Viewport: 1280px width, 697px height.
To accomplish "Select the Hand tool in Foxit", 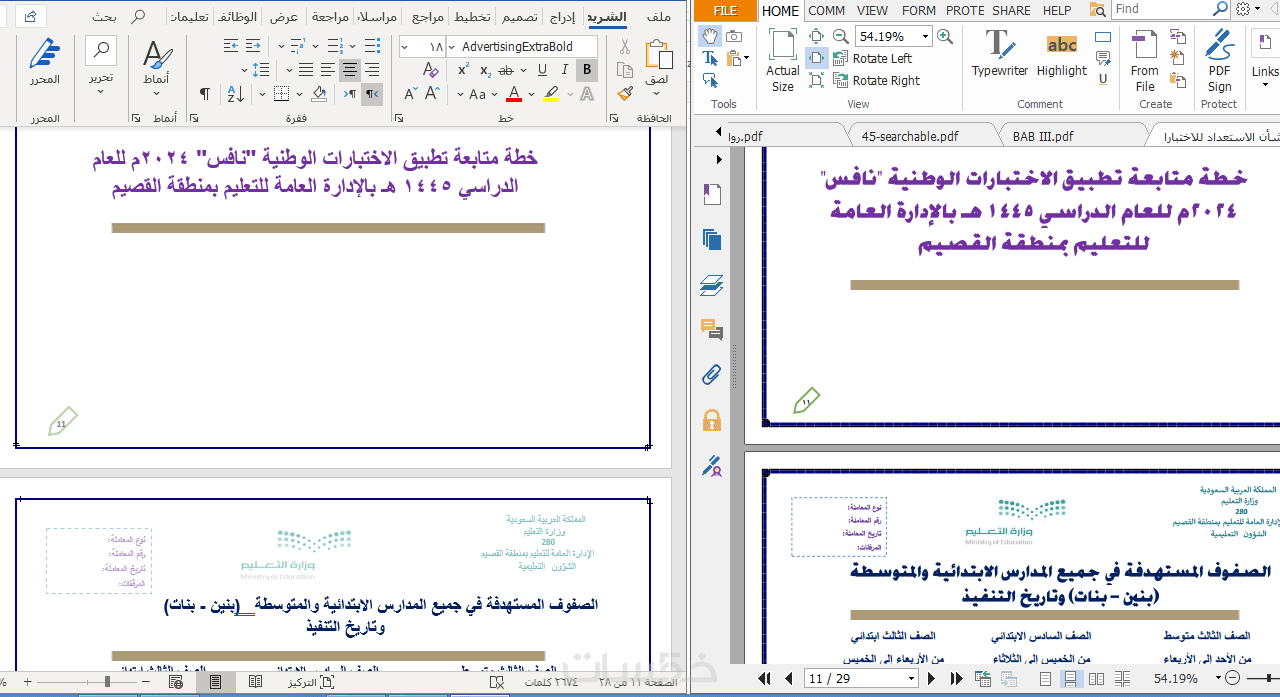I will point(710,36).
